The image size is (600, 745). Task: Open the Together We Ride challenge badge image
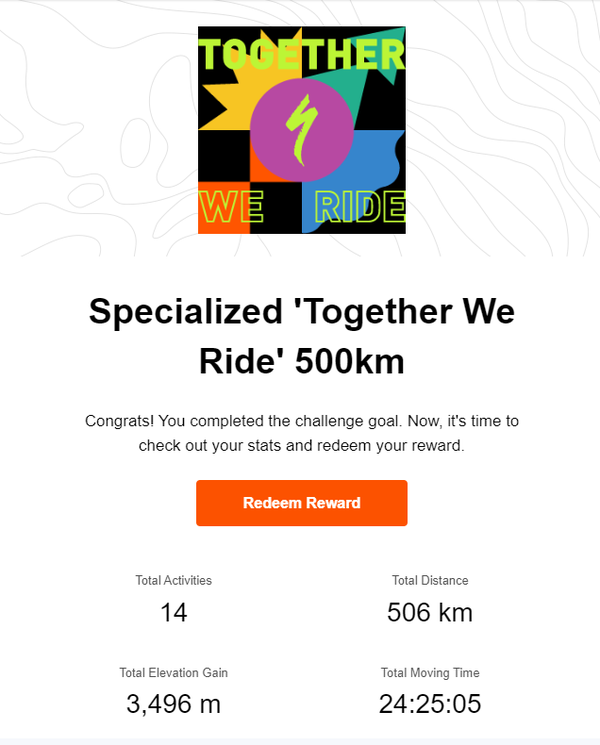301,130
